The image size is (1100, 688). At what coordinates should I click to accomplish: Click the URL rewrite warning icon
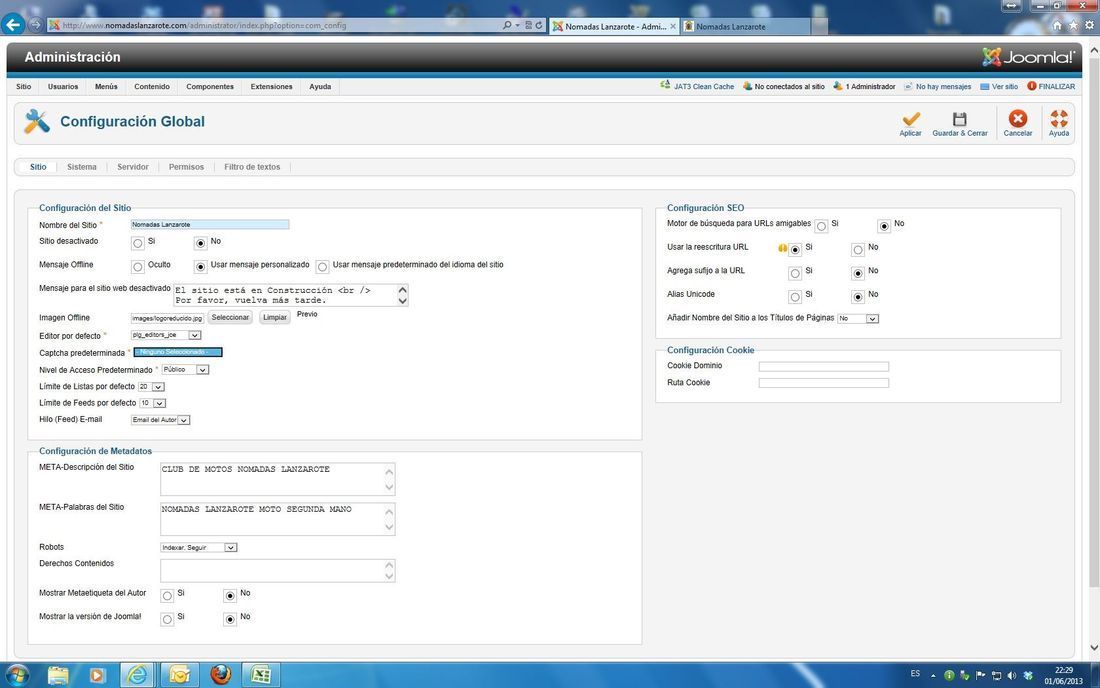(x=782, y=248)
